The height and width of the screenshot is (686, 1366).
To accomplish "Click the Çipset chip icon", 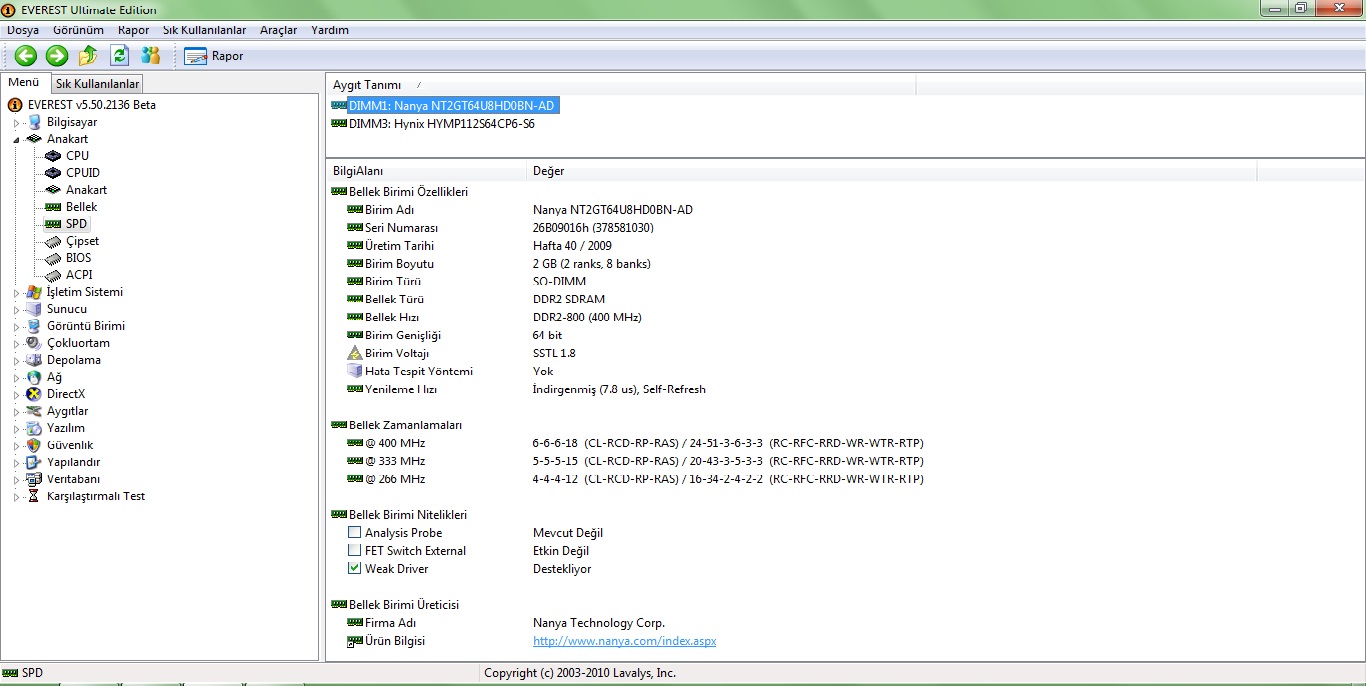I will 54,241.
